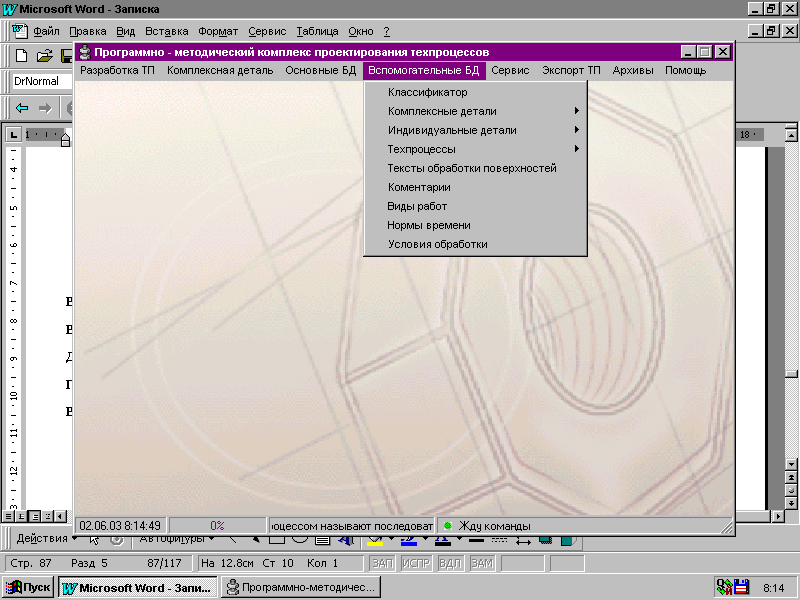Select the object pointer tool in Drawing toolbar
Viewport: 800px width, 600px height.
(94, 539)
